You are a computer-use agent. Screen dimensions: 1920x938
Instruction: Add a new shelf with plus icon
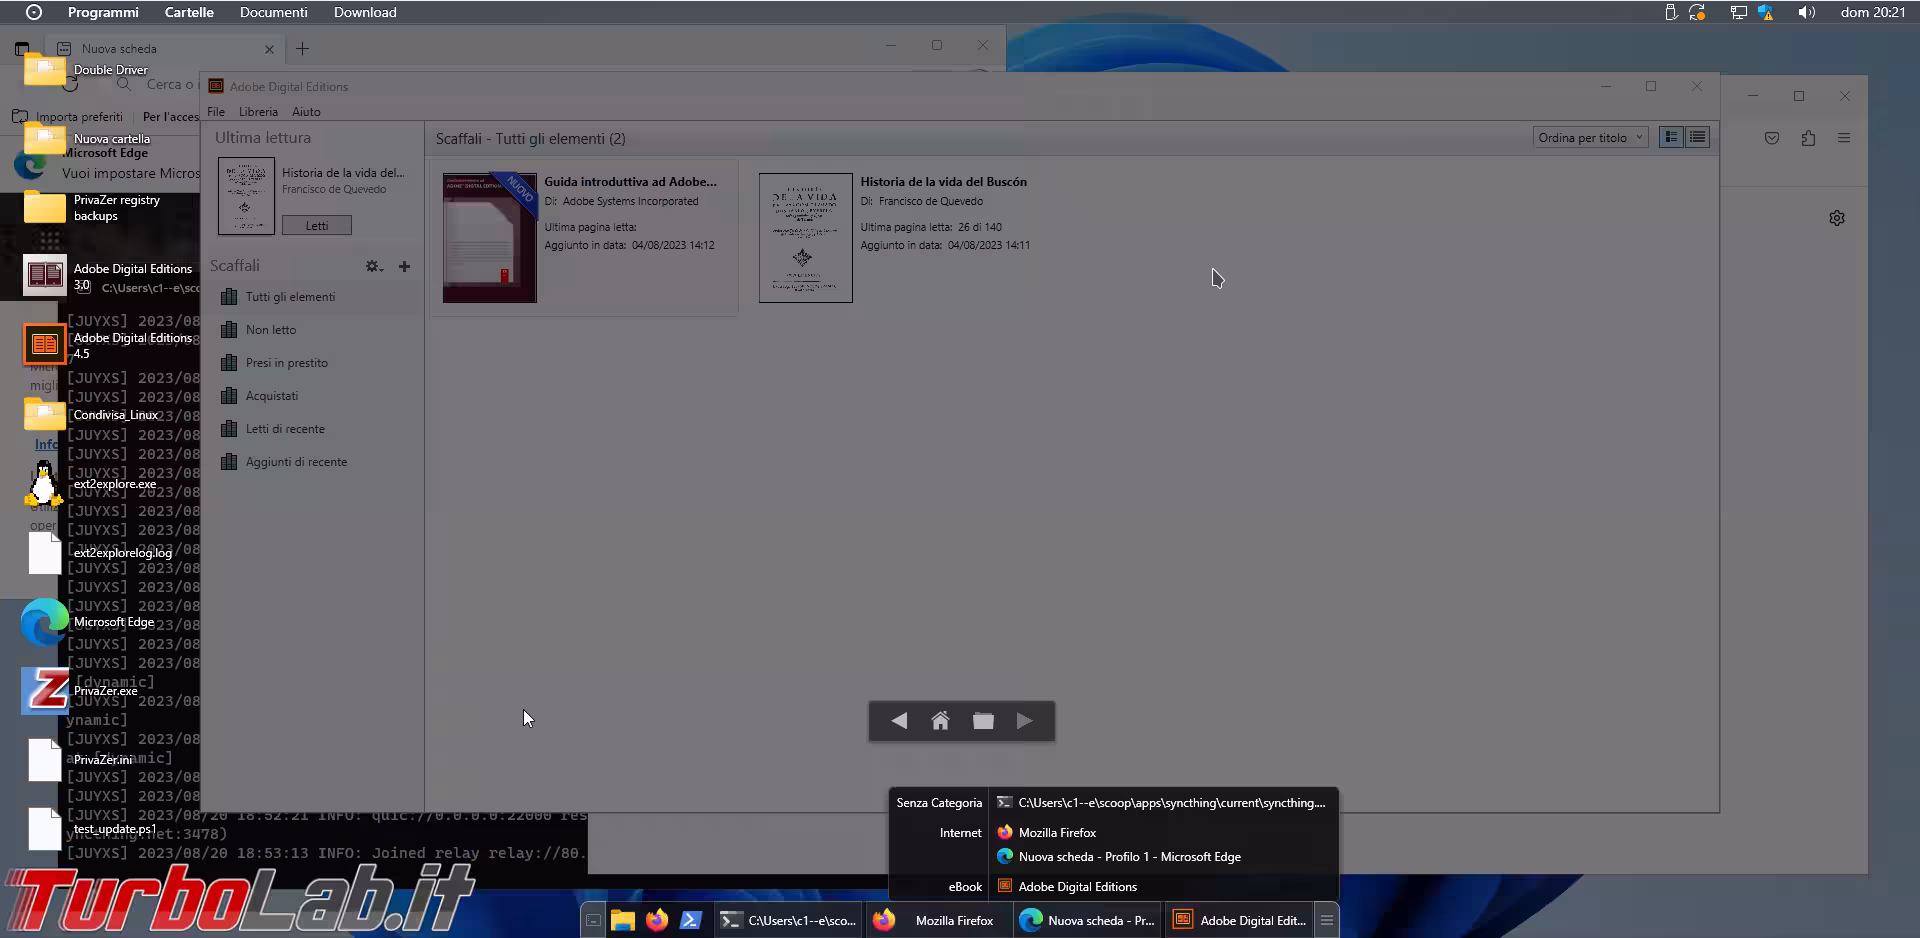click(404, 266)
